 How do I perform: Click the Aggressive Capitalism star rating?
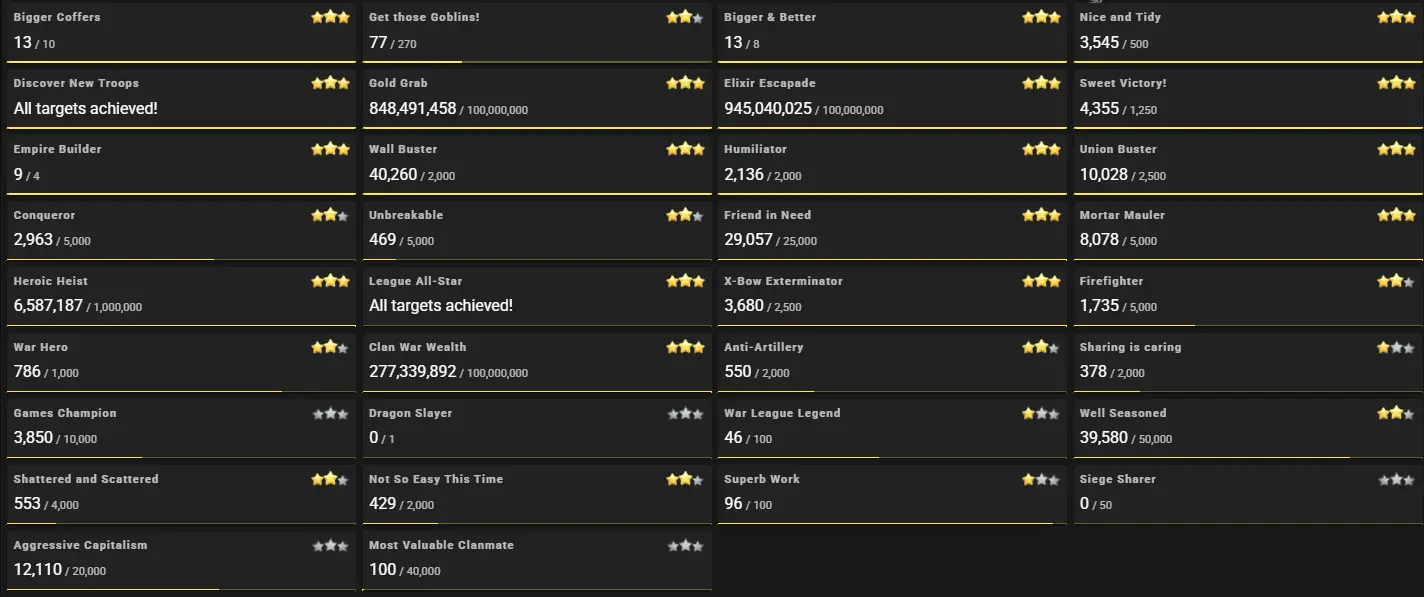330,545
